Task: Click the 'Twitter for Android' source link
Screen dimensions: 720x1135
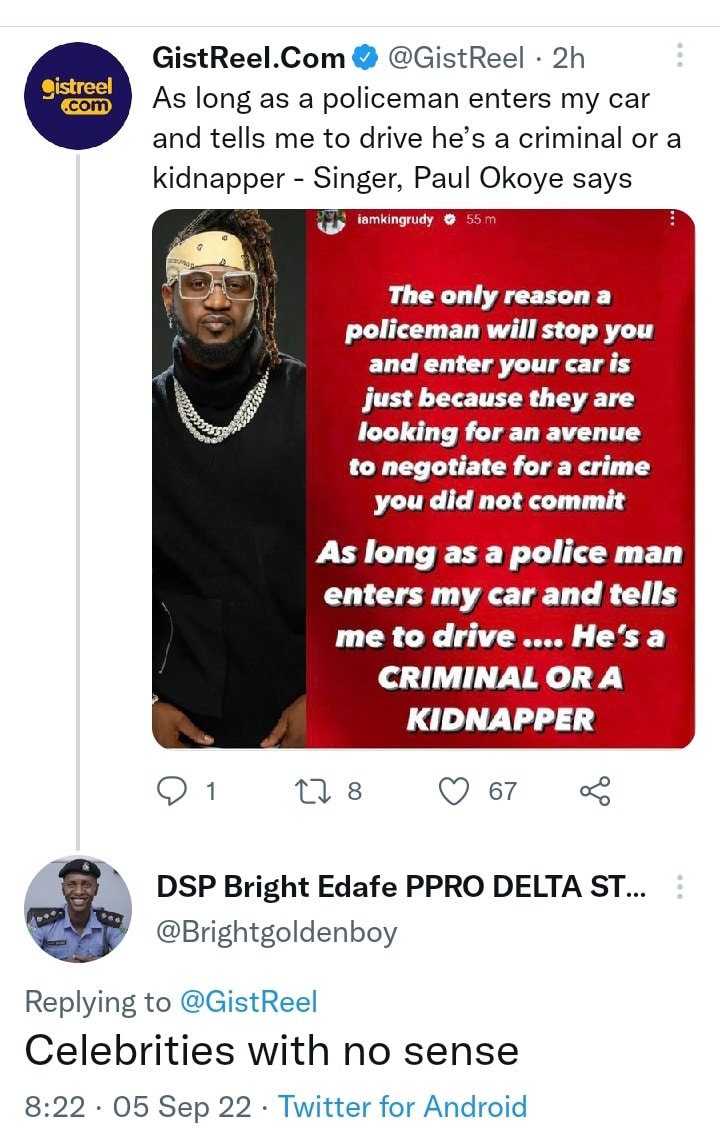Action: coord(402,1106)
